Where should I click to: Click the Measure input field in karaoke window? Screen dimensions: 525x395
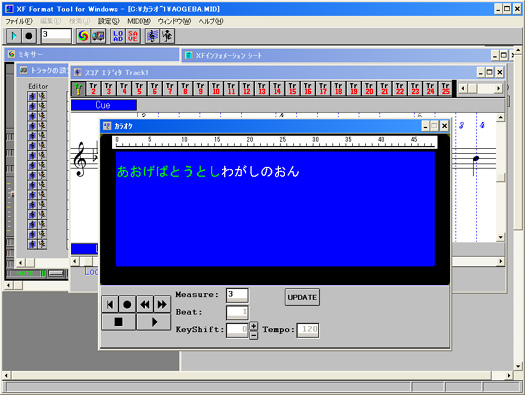point(237,295)
